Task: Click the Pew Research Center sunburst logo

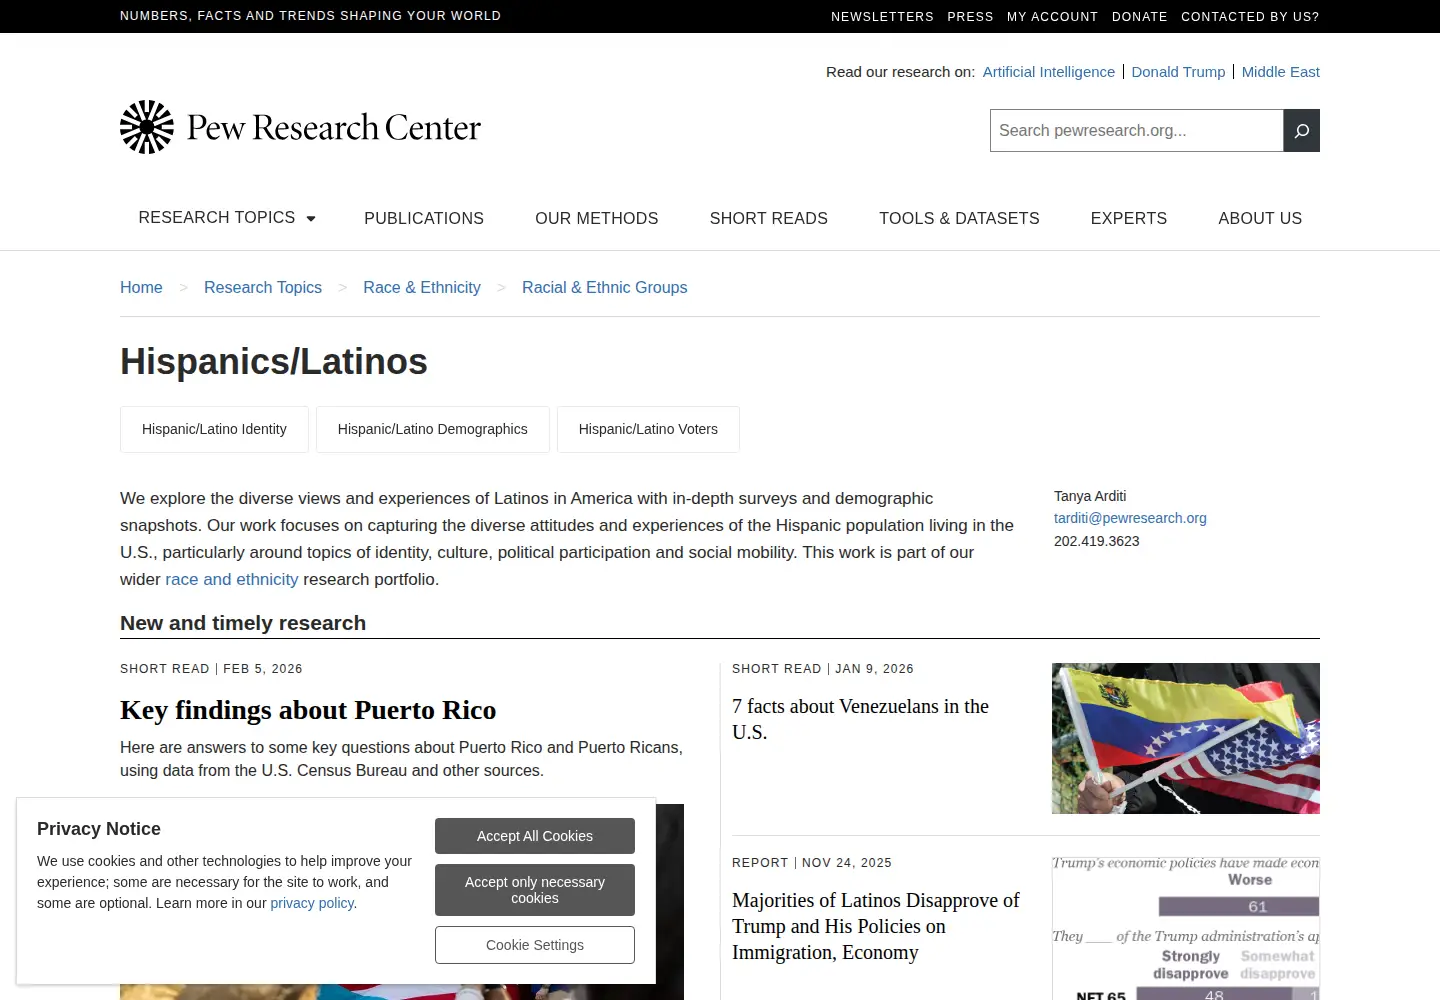Action: pyautogui.click(x=147, y=127)
